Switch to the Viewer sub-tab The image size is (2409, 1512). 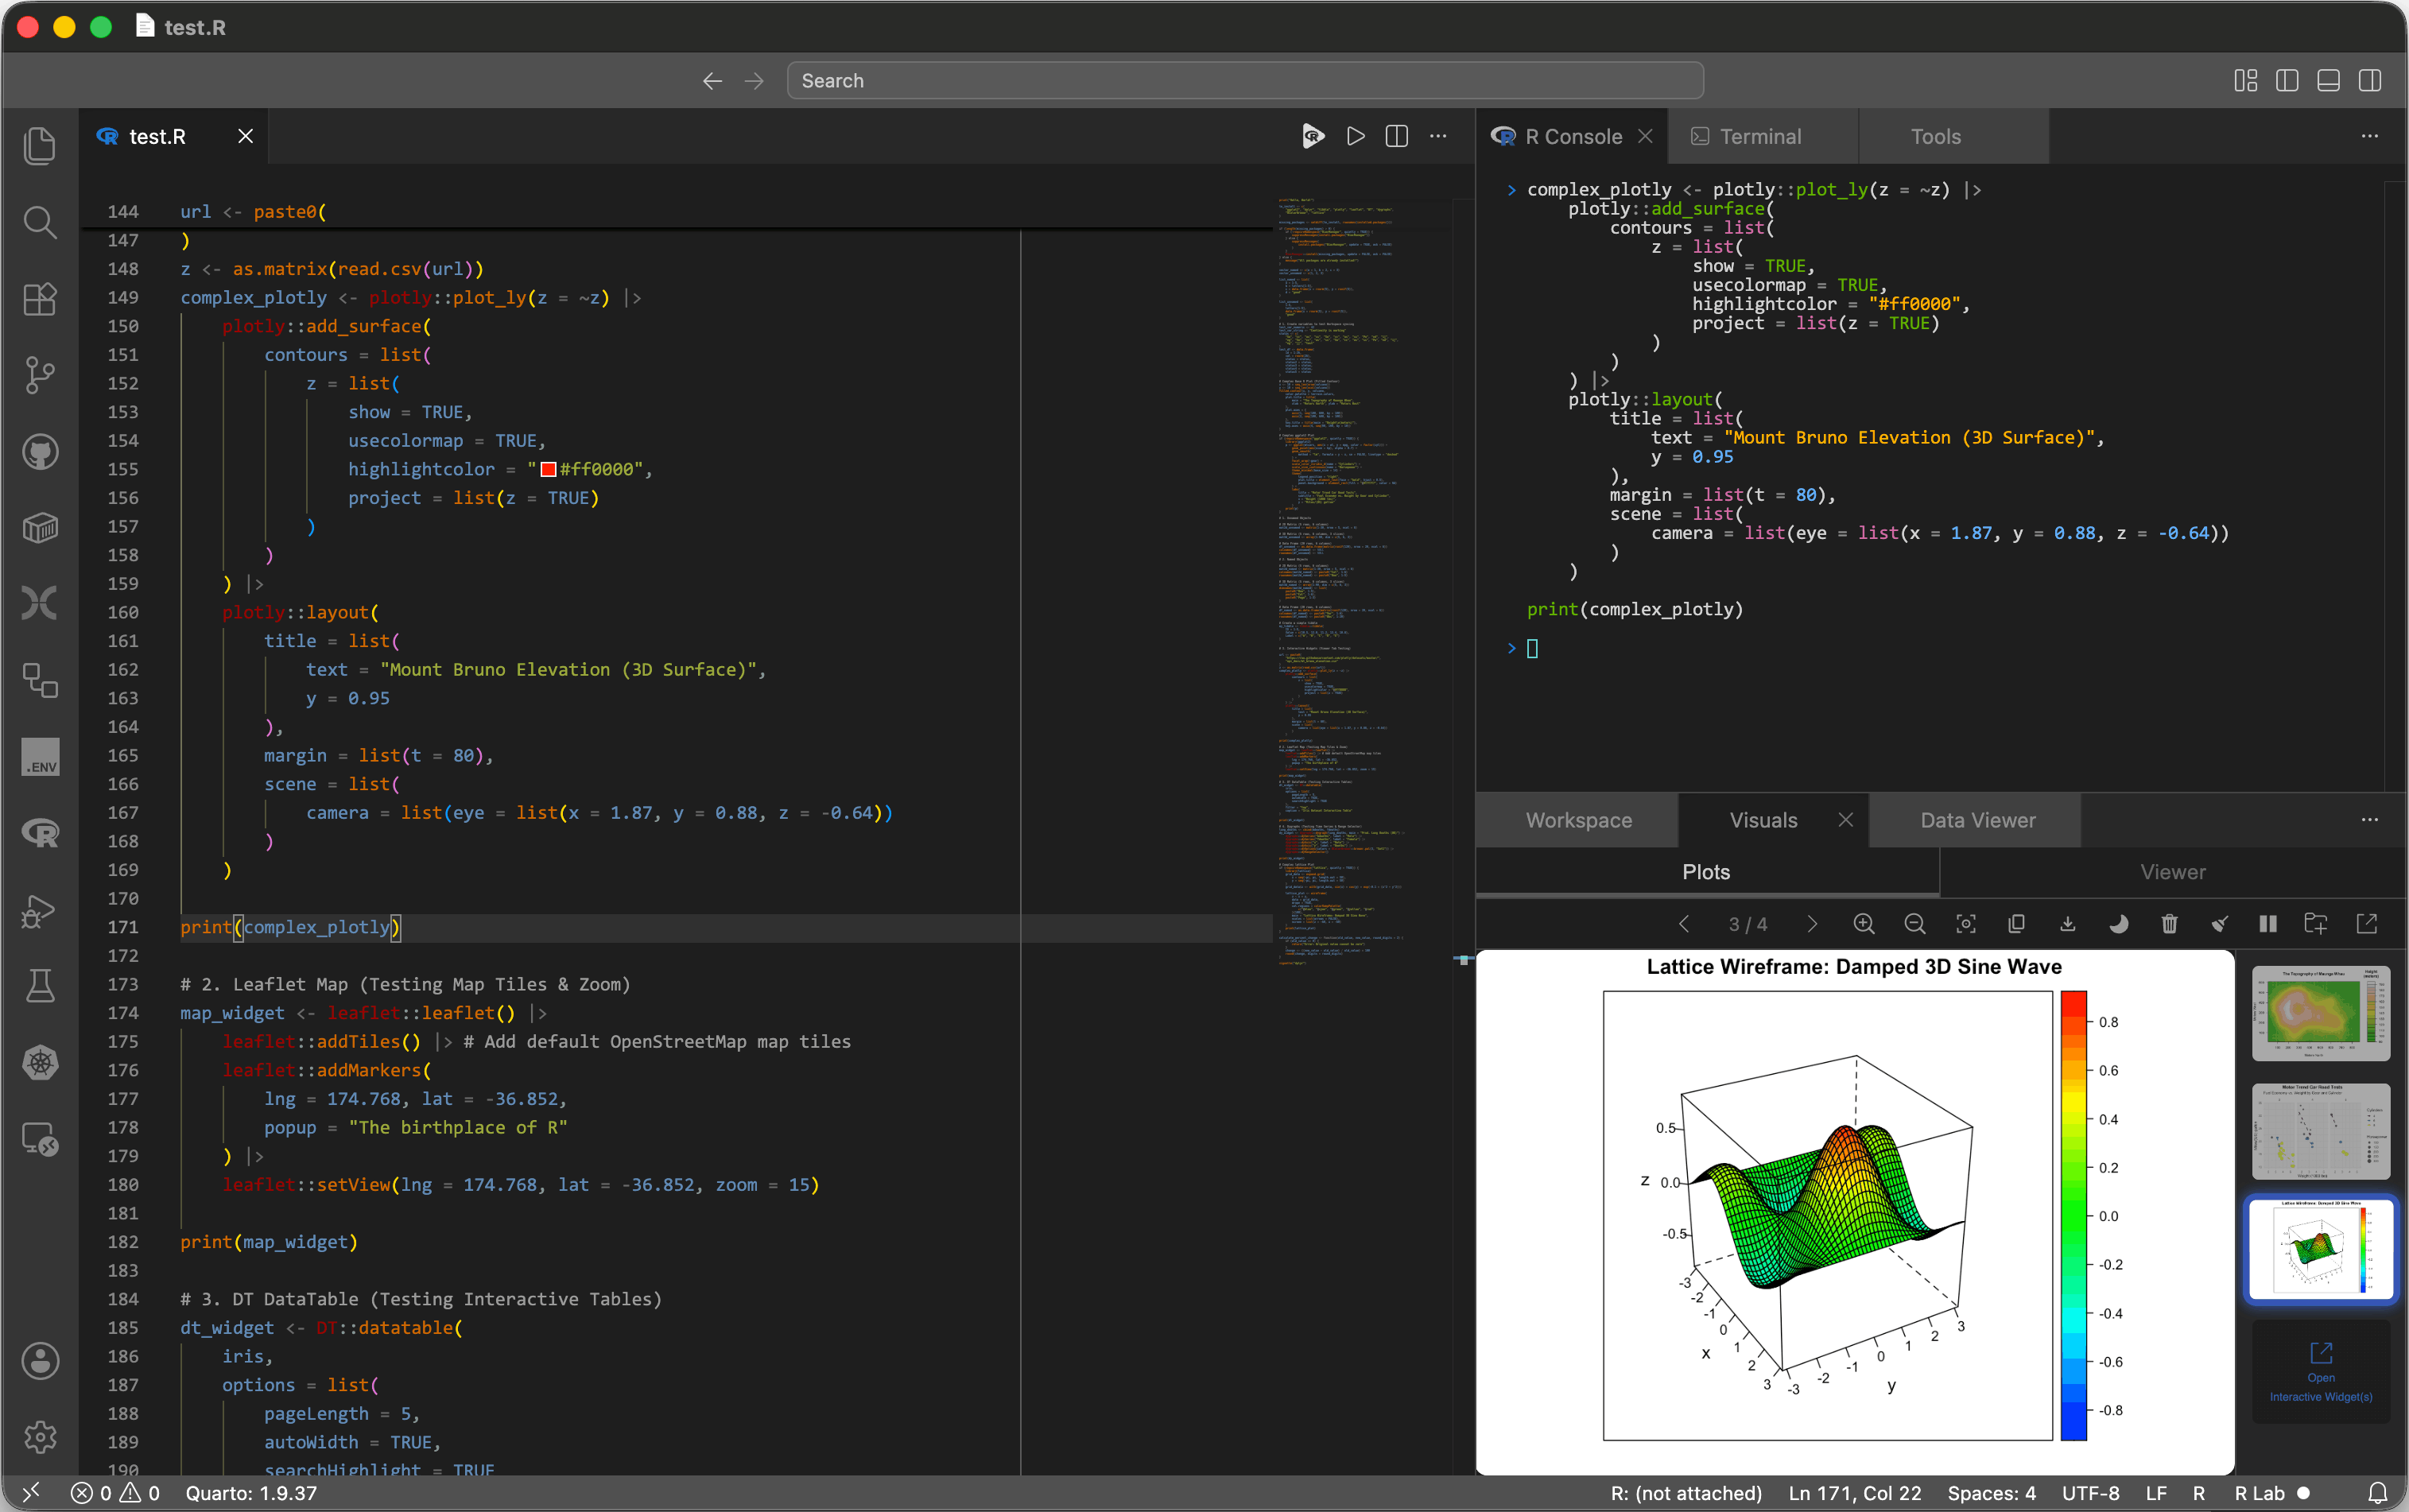pos(2172,872)
